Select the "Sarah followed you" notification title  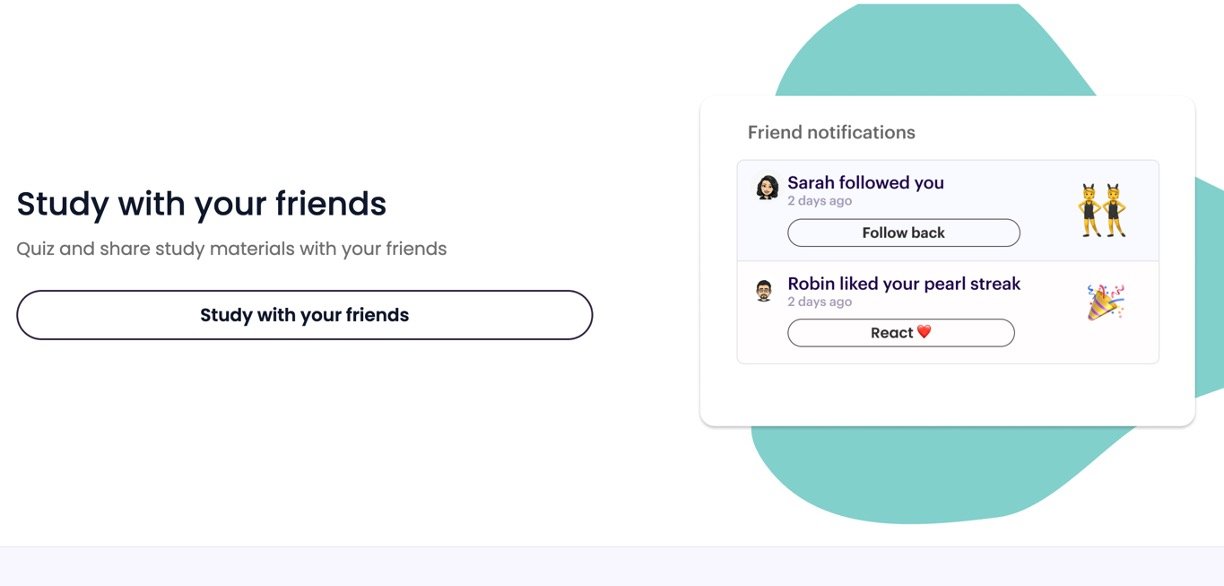tap(865, 183)
